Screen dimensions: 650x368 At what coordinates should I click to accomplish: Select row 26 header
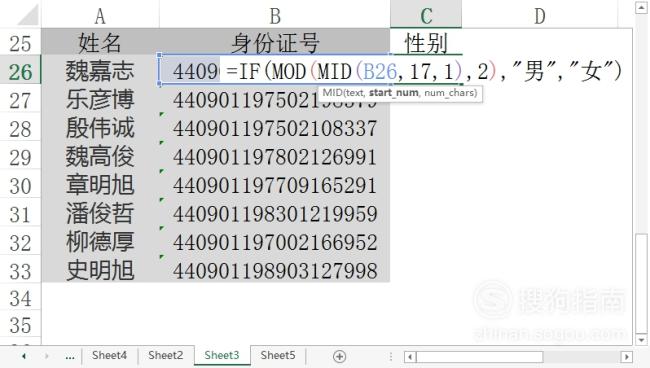tap(20, 71)
